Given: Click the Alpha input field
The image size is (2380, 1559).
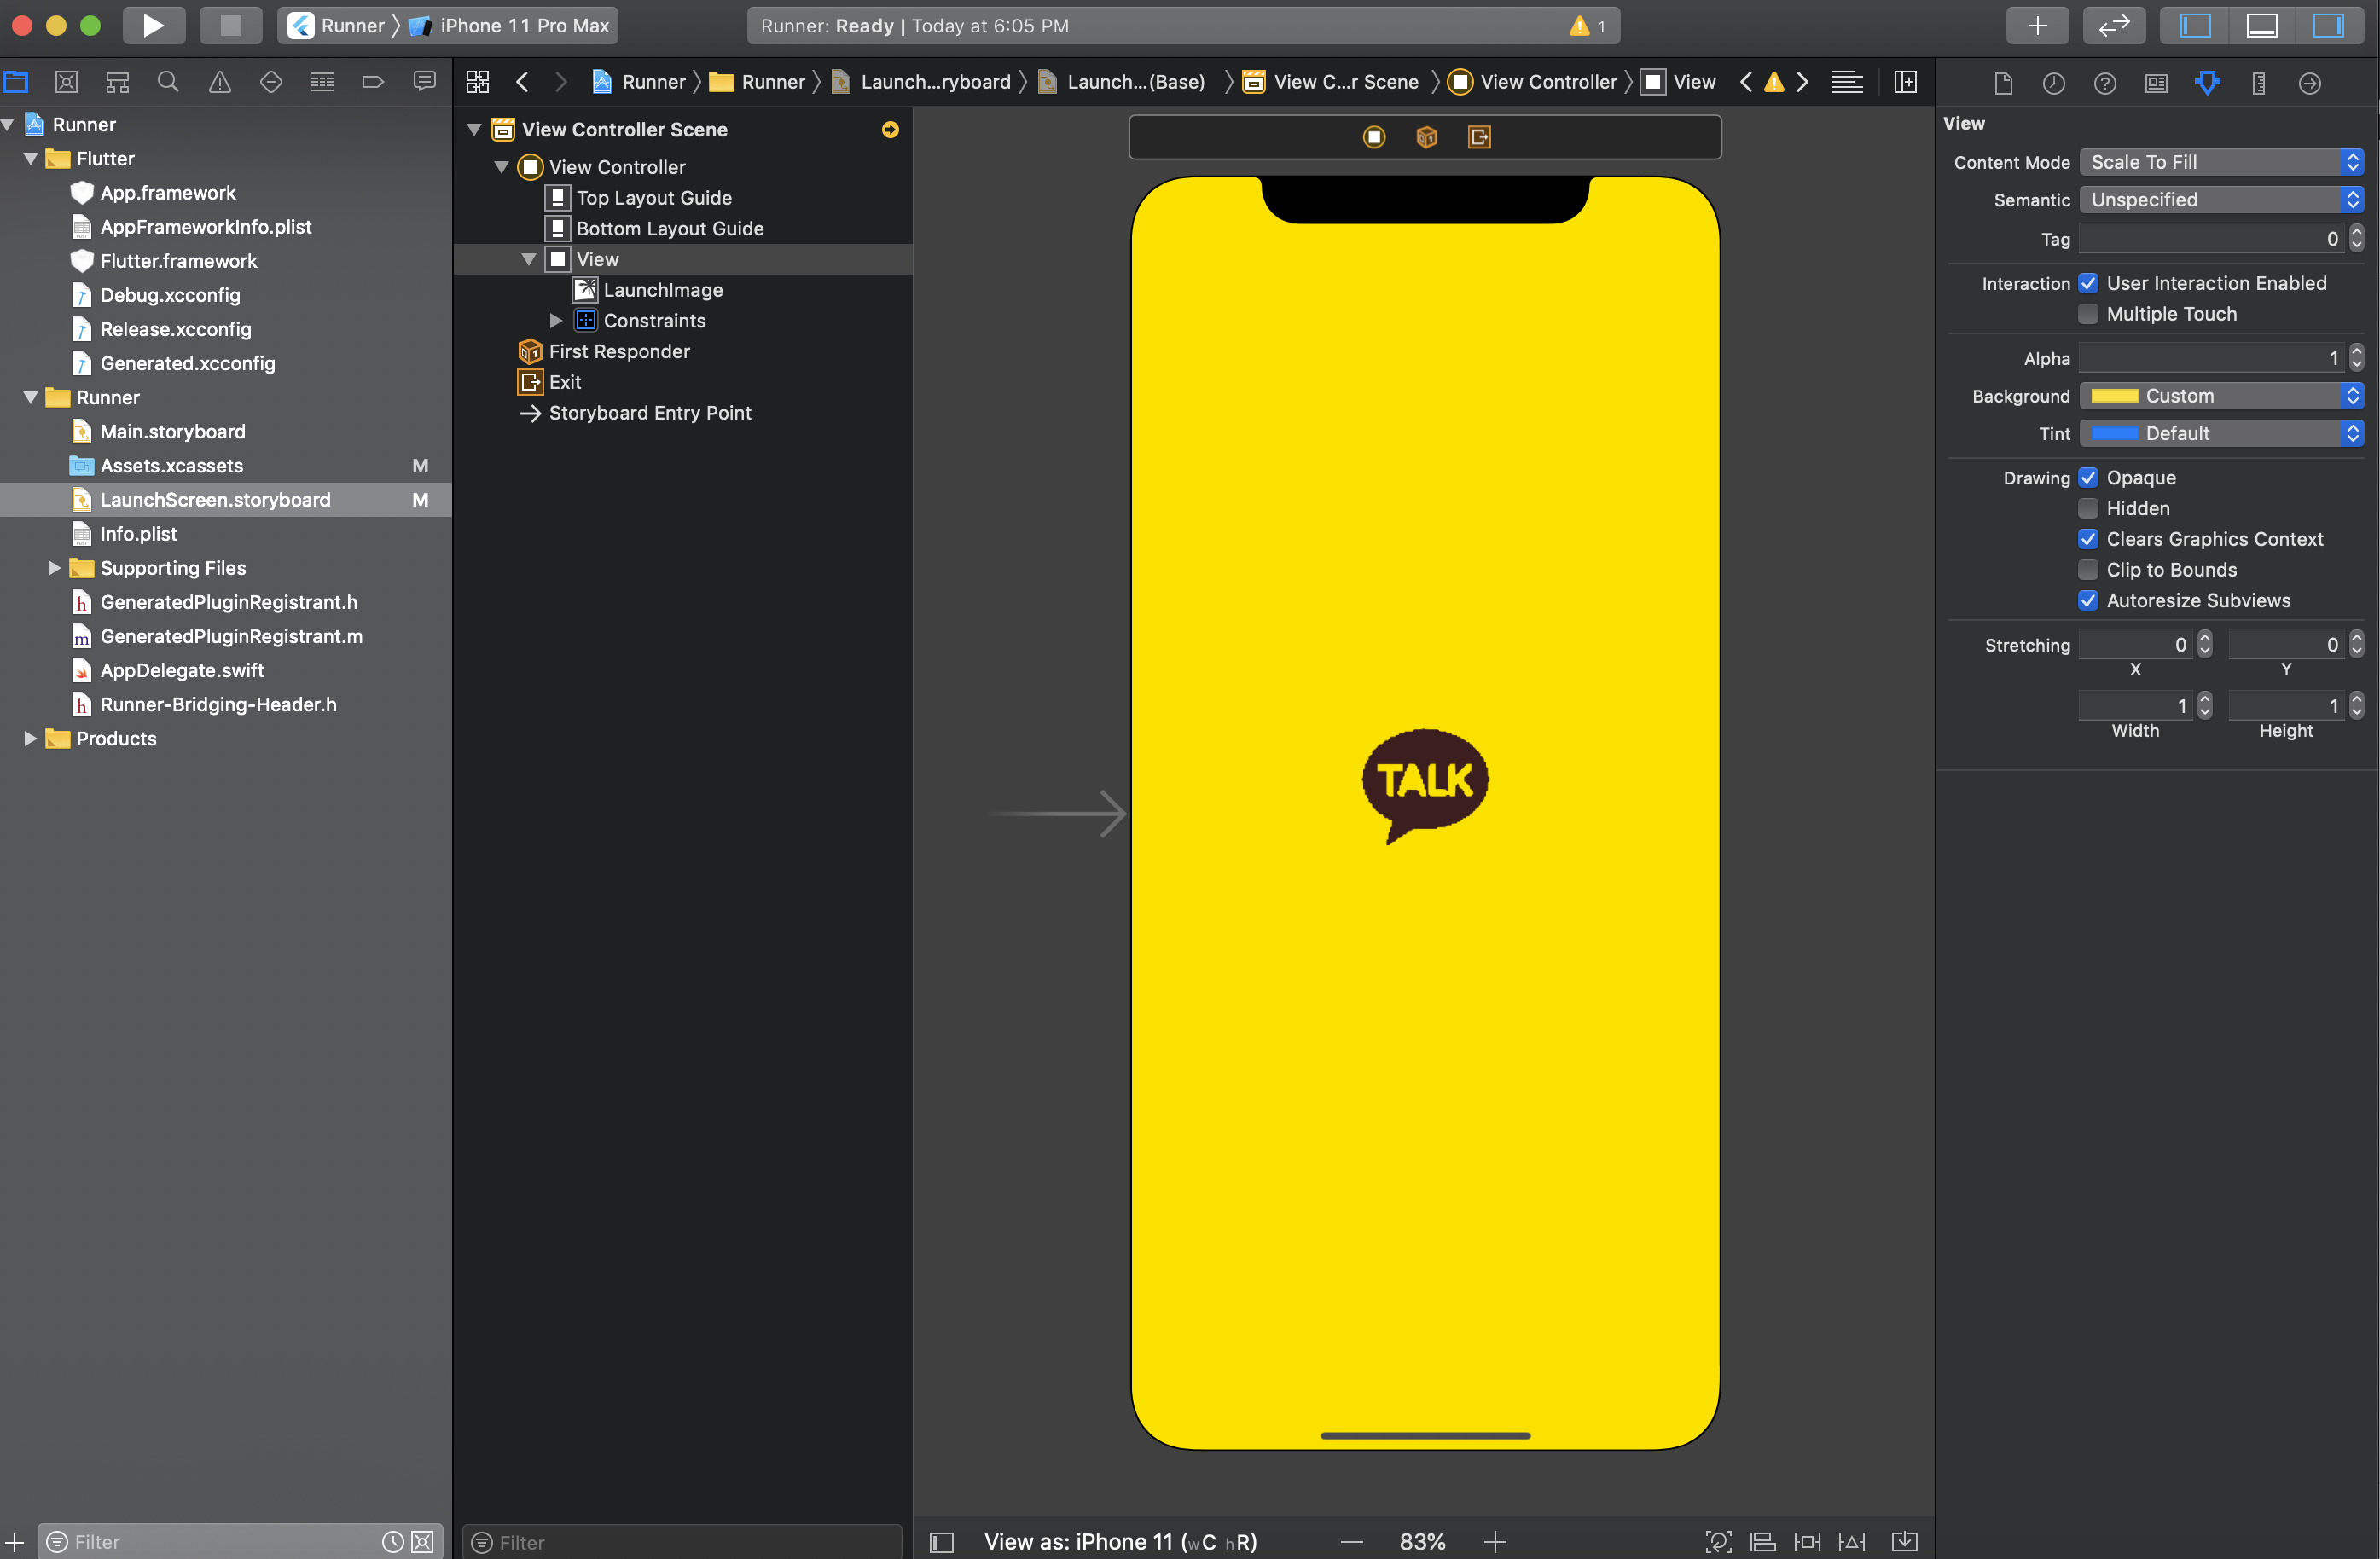Looking at the screenshot, I should click(2210, 358).
